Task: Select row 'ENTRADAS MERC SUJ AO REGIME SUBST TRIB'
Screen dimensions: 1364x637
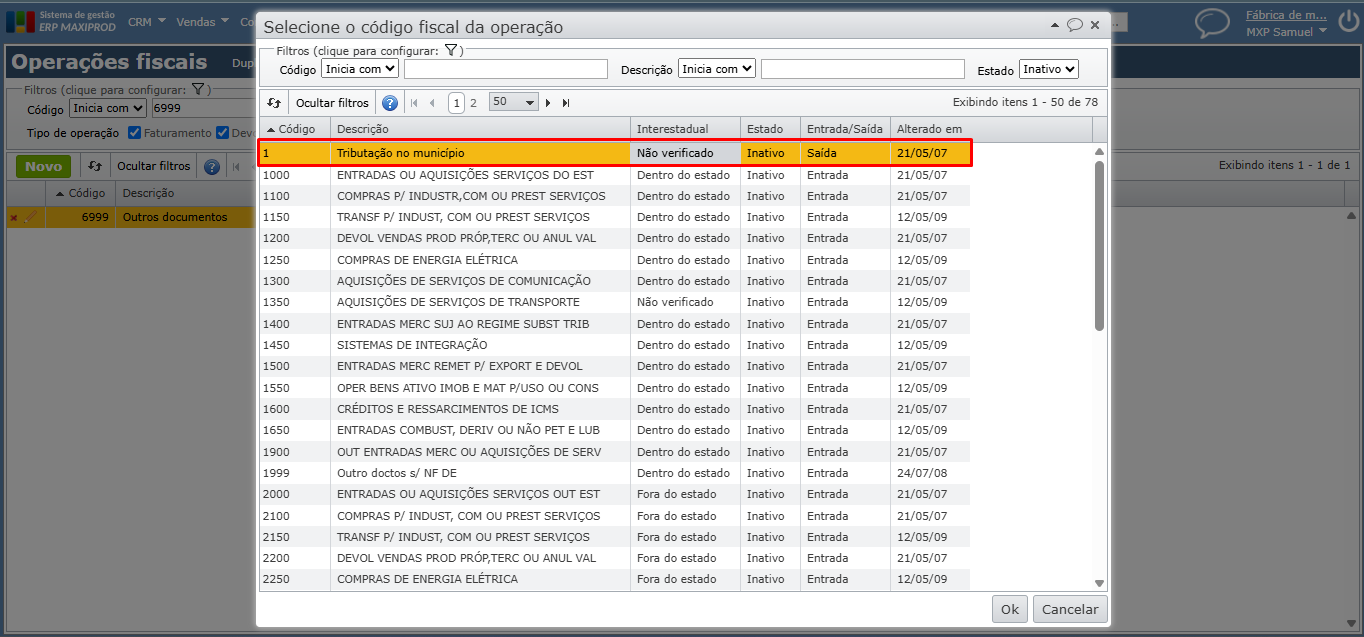Action: tap(614, 324)
